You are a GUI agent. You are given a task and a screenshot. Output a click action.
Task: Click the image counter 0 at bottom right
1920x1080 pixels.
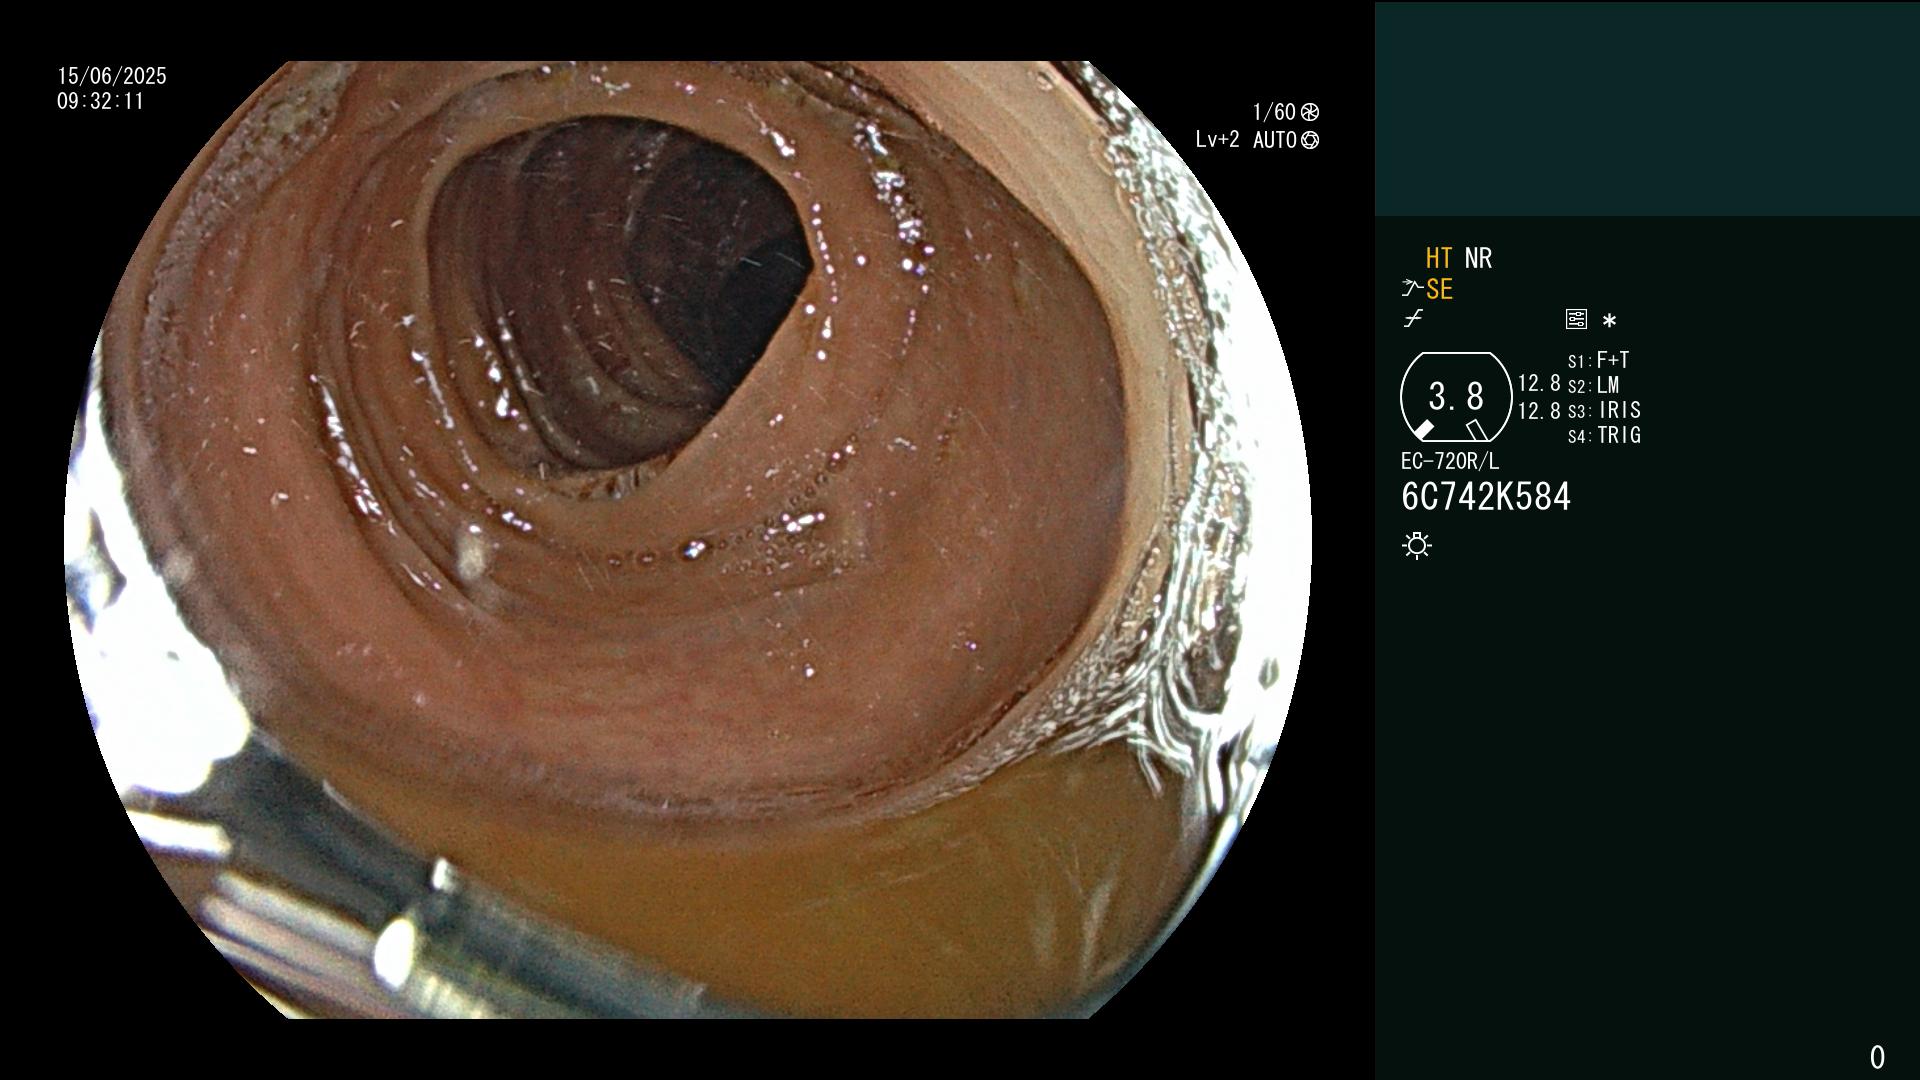point(1877,1057)
